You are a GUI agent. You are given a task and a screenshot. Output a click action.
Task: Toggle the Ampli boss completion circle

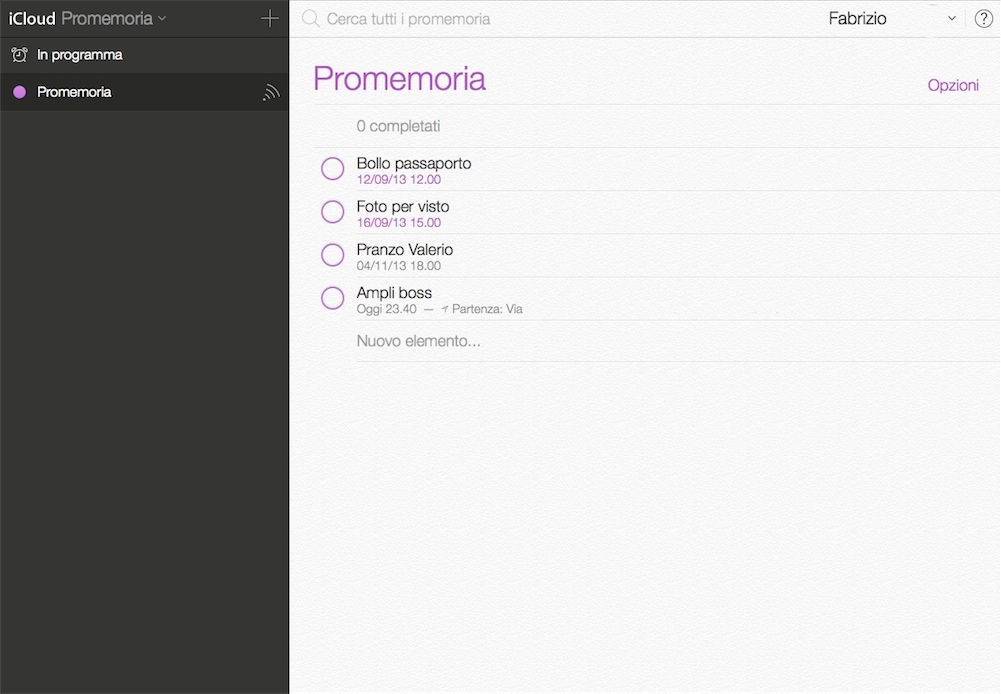pyautogui.click(x=332, y=298)
